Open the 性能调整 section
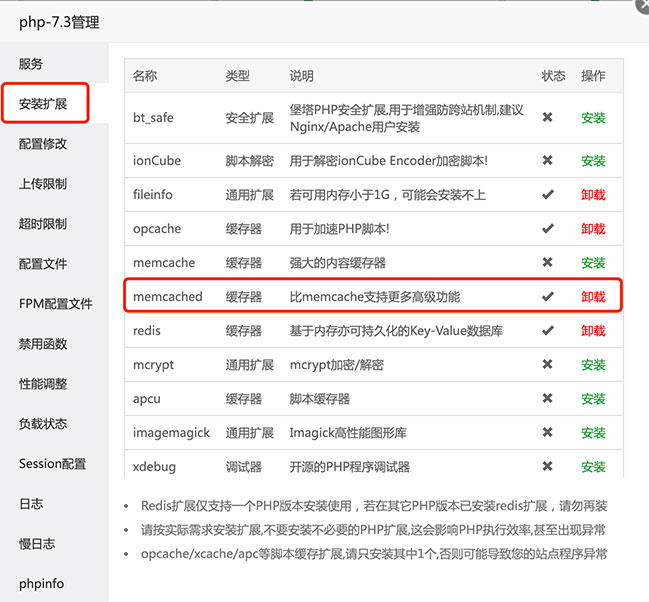 pyautogui.click(x=43, y=384)
